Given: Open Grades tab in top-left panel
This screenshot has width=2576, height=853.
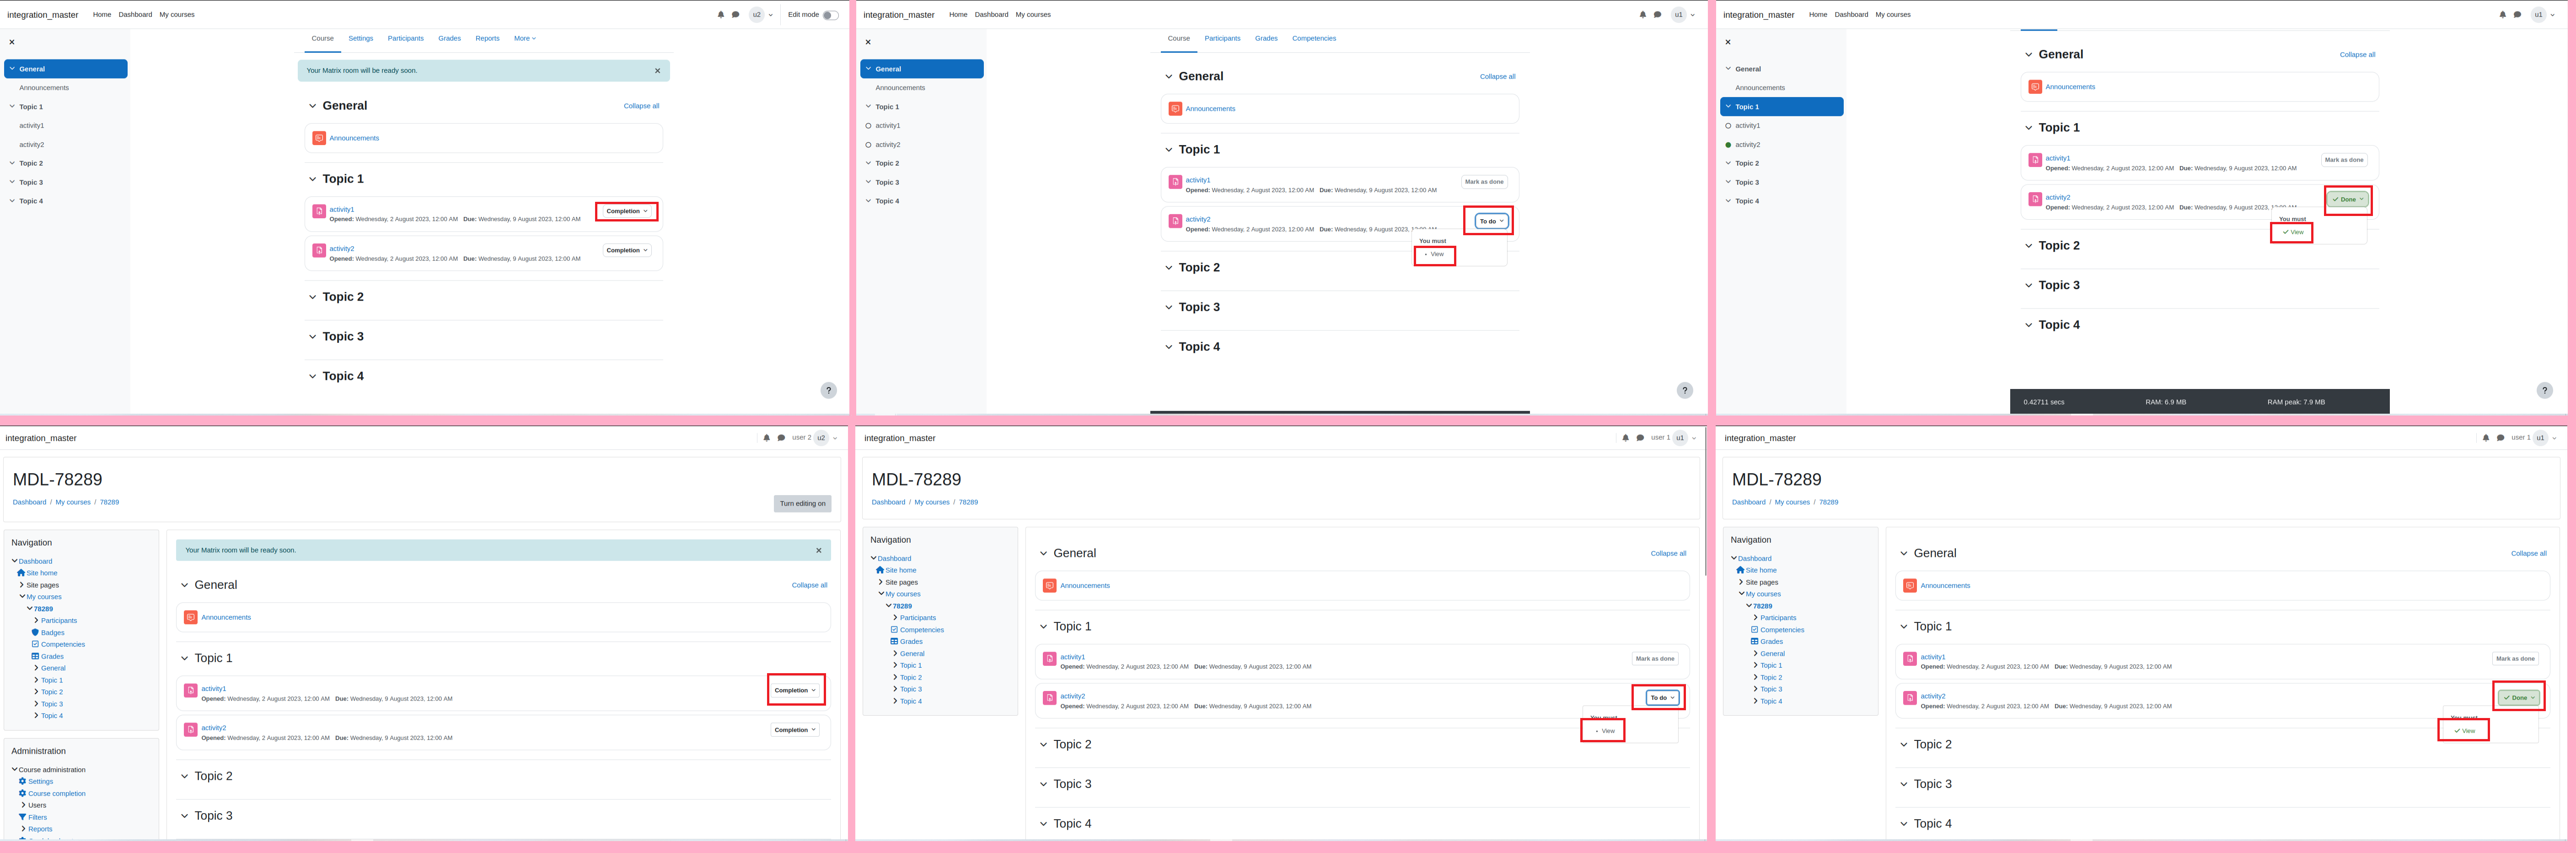Looking at the screenshot, I should click(x=450, y=38).
